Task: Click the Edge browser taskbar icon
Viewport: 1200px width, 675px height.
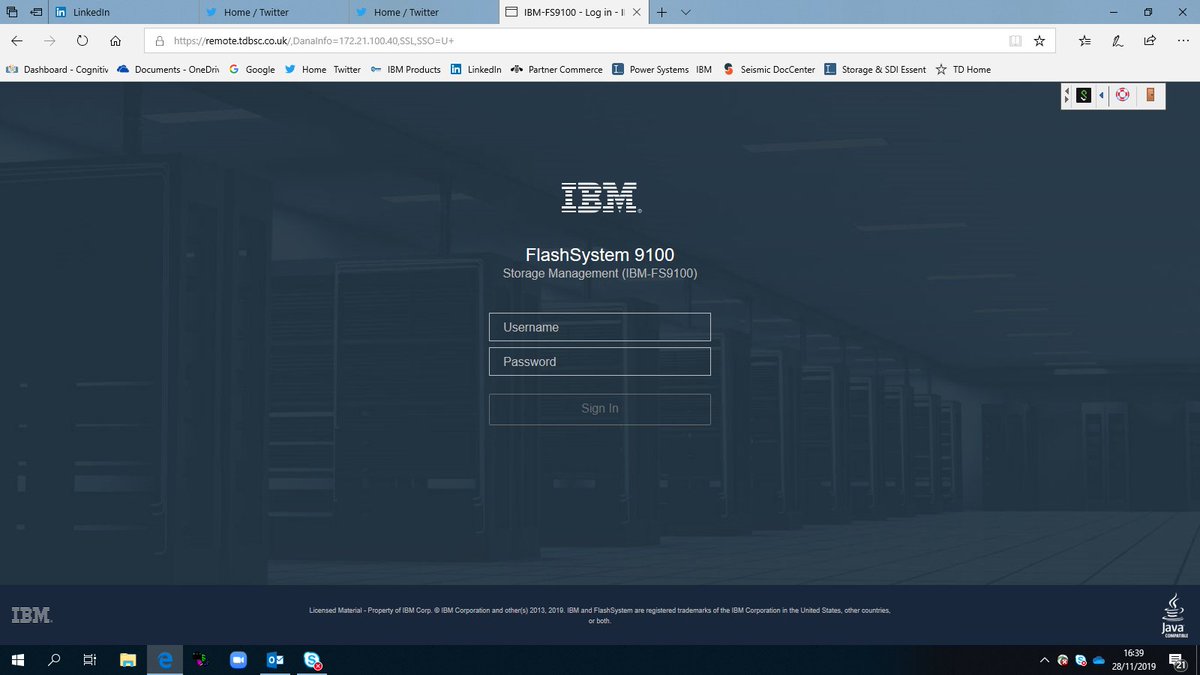Action: (165, 660)
